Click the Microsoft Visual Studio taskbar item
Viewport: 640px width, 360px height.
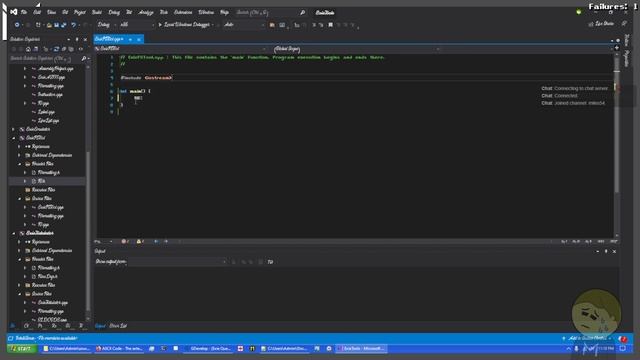click(x=361, y=349)
